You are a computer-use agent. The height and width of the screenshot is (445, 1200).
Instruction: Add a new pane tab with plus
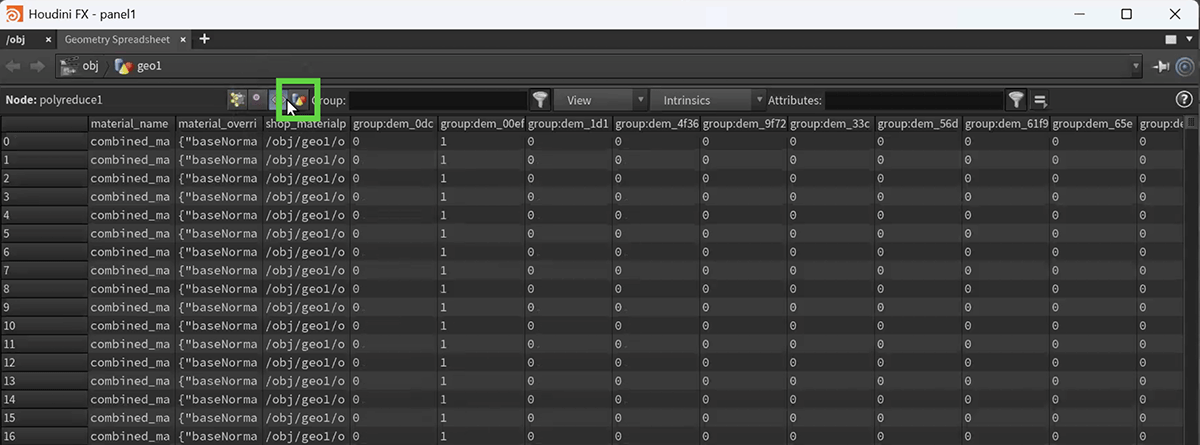[205, 39]
